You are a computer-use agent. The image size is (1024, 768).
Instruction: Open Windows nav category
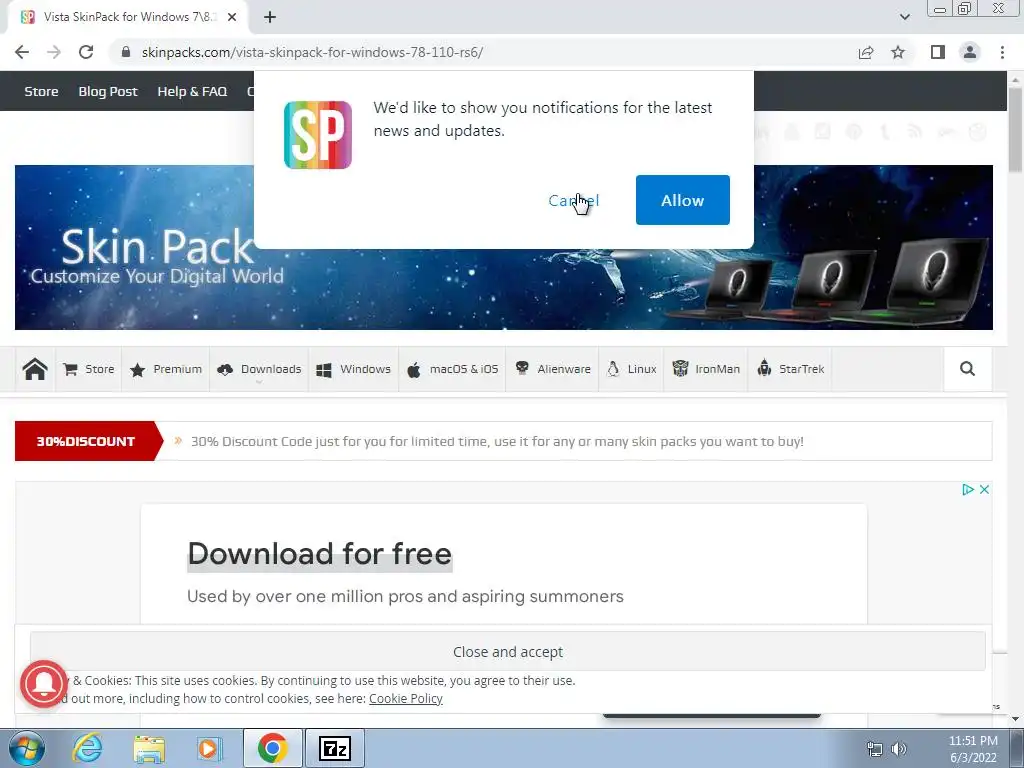(353, 369)
